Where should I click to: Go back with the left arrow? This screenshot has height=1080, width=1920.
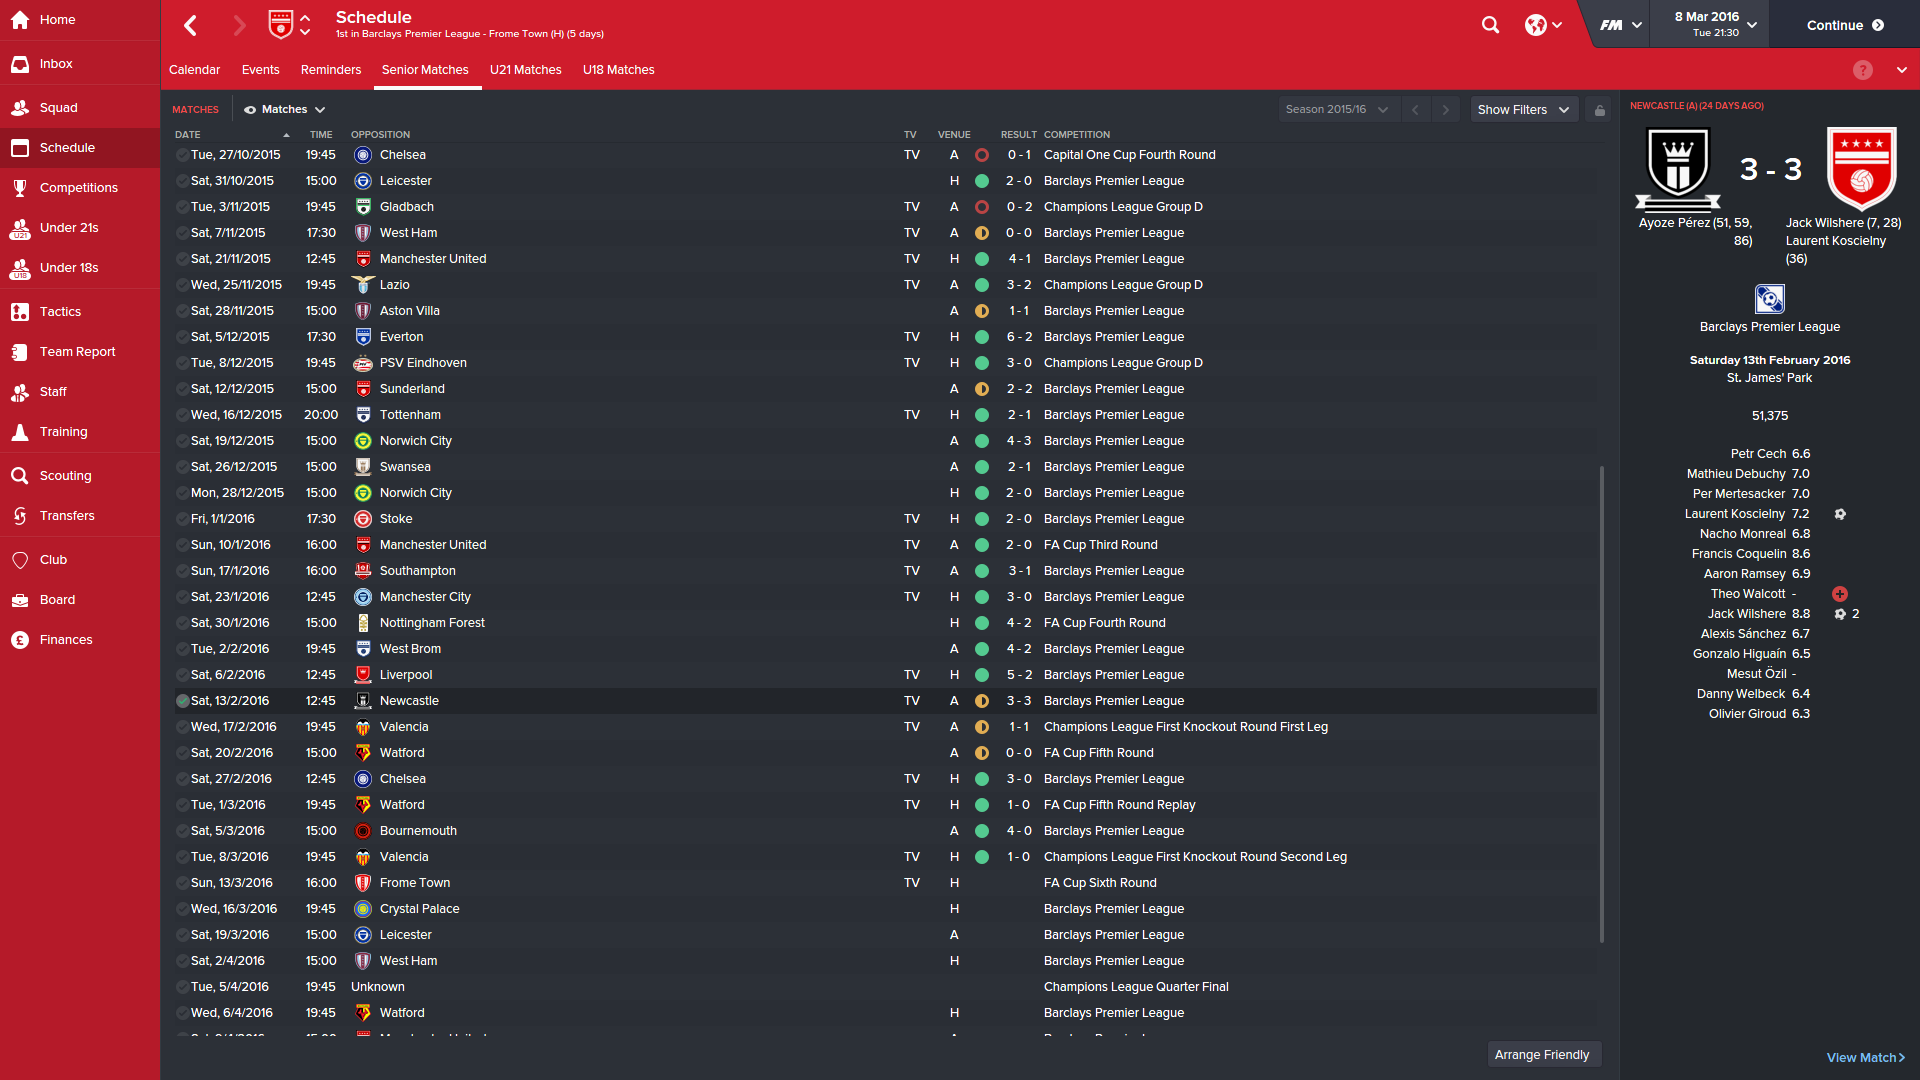(x=190, y=25)
